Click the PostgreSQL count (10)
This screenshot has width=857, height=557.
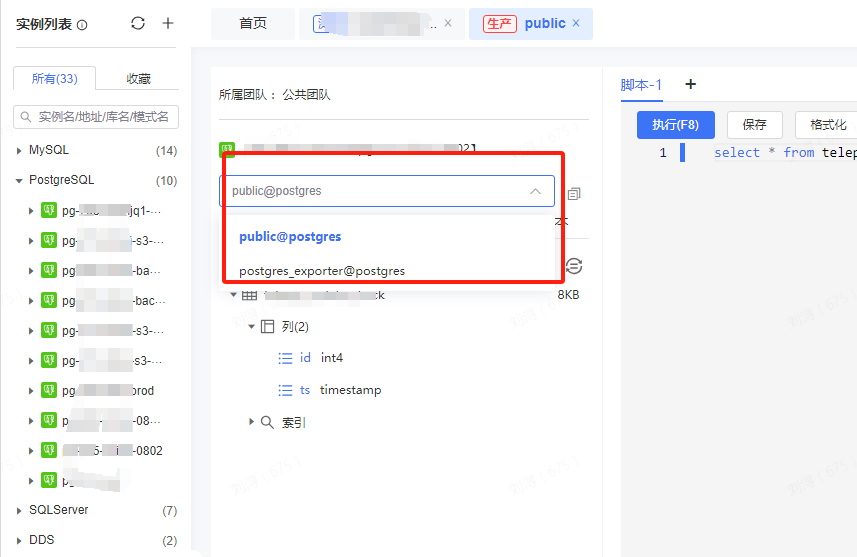pyautogui.click(x=166, y=180)
